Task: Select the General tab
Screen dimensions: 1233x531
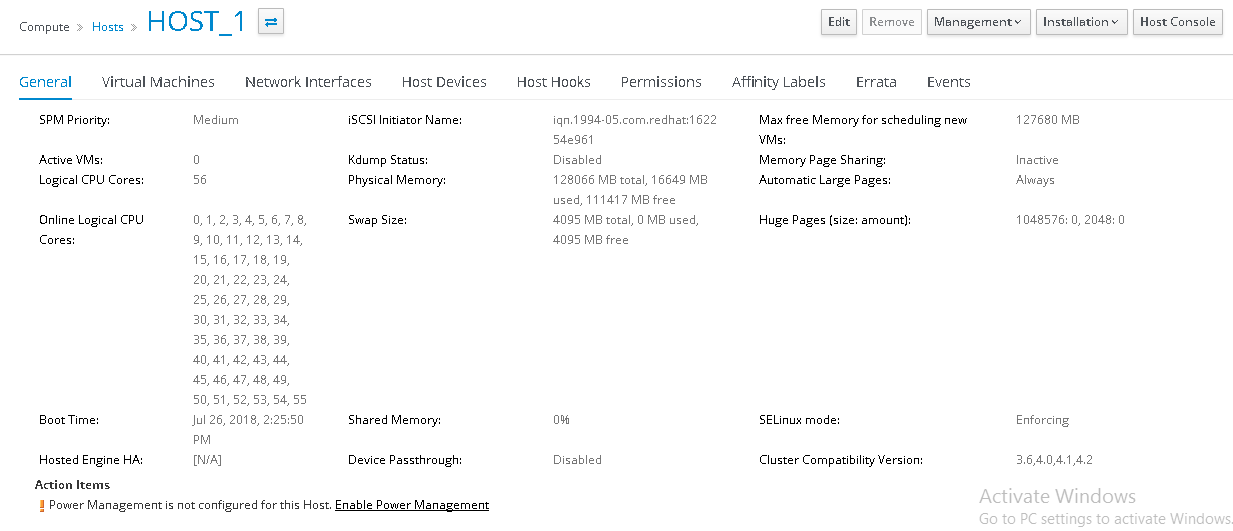Action: coord(46,82)
